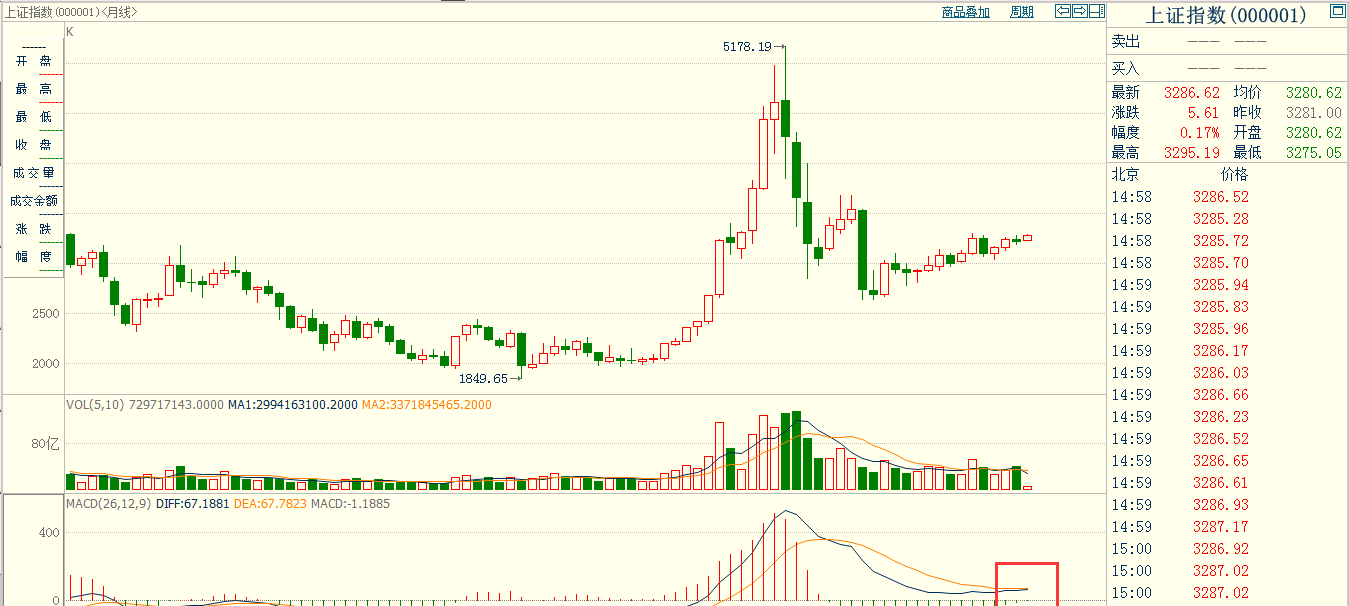This screenshot has width=1349, height=606.
Task: Select the tick row priced 3286.92
Action: click(x=1228, y=548)
